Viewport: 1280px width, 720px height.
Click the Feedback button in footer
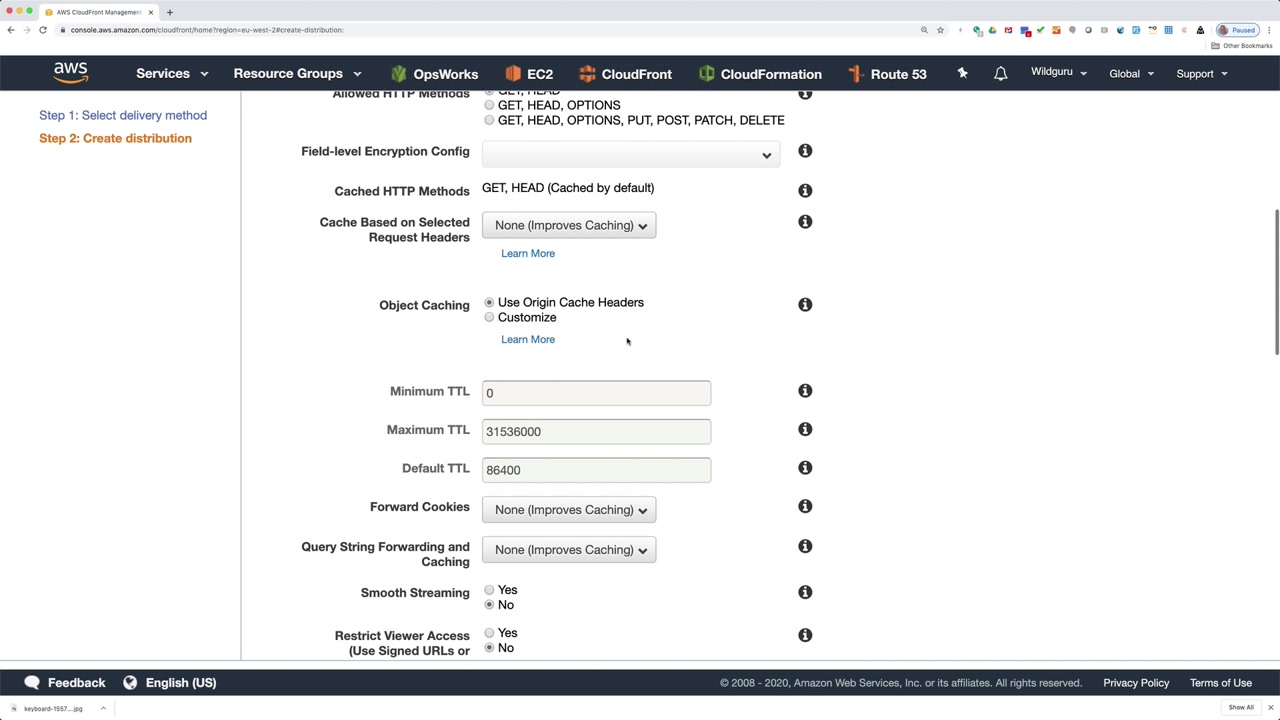65,683
